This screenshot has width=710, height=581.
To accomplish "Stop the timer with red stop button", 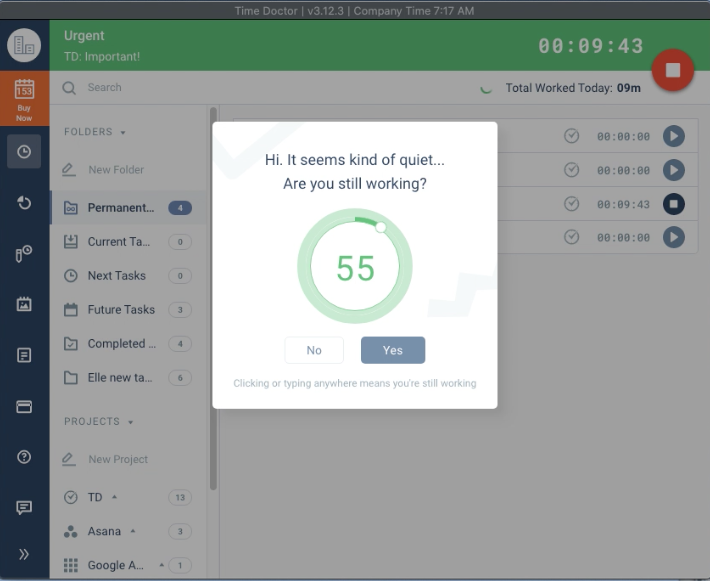I will pyautogui.click(x=672, y=70).
